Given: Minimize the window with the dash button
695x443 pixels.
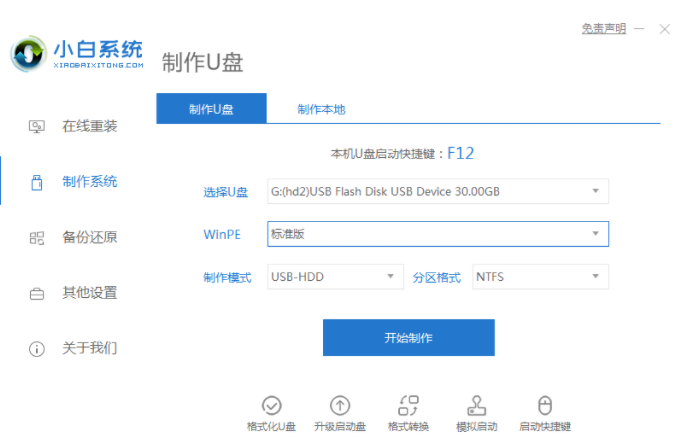Looking at the screenshot, I should click(640, 29).
